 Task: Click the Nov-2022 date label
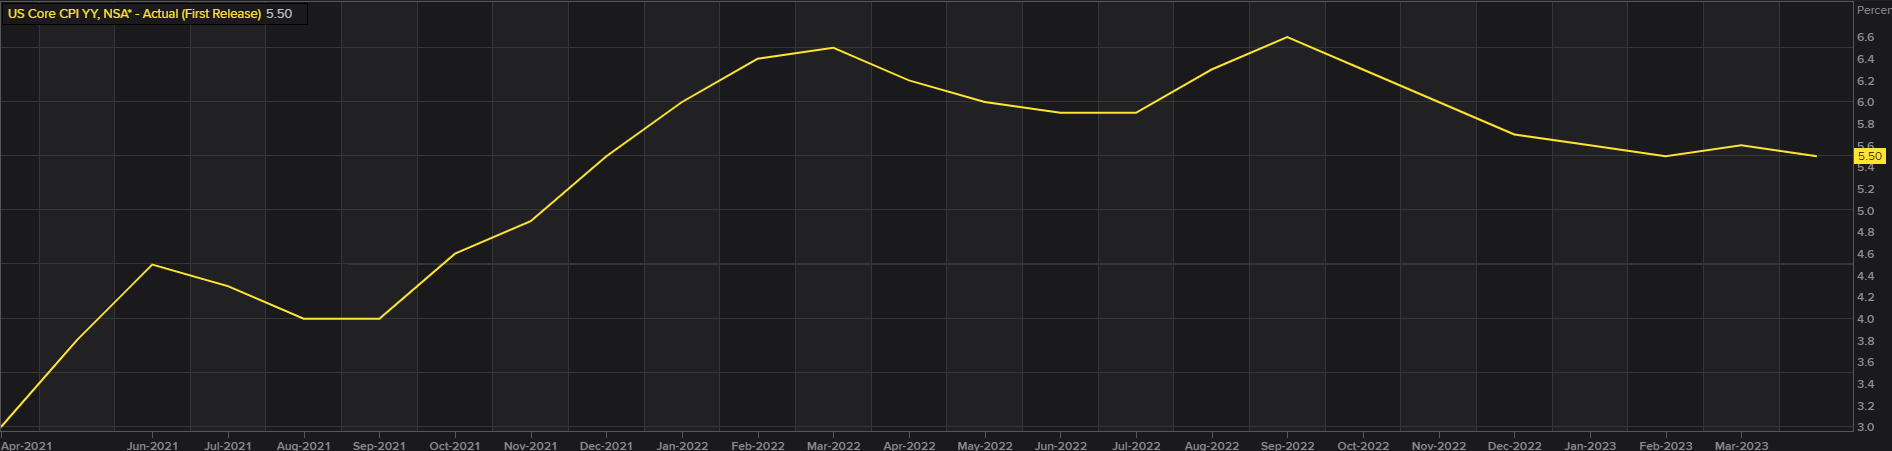(1439, 446)
